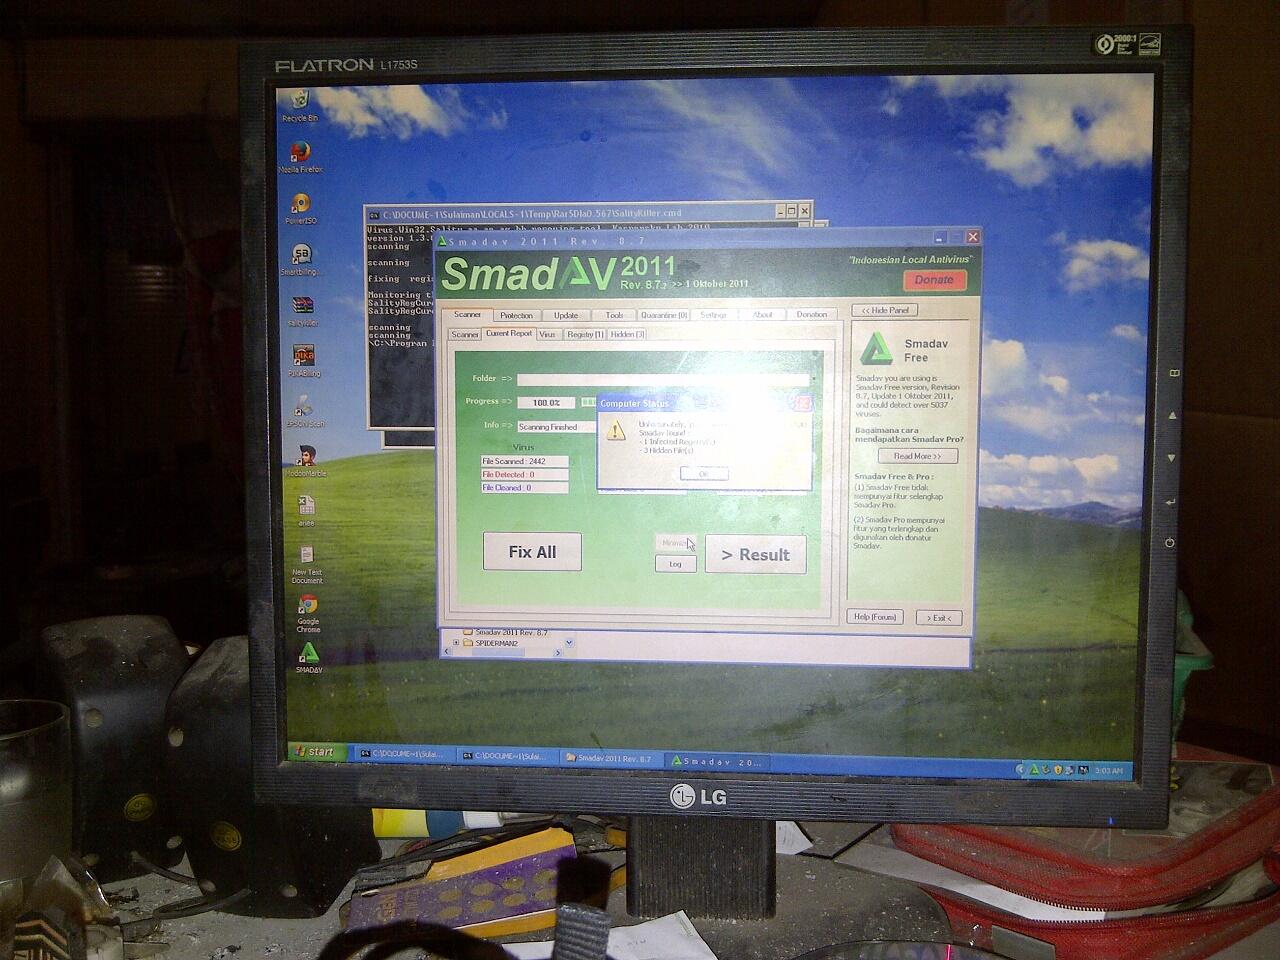Open the Help (Forum) button

pyautogui.click(x=875, y=617)
